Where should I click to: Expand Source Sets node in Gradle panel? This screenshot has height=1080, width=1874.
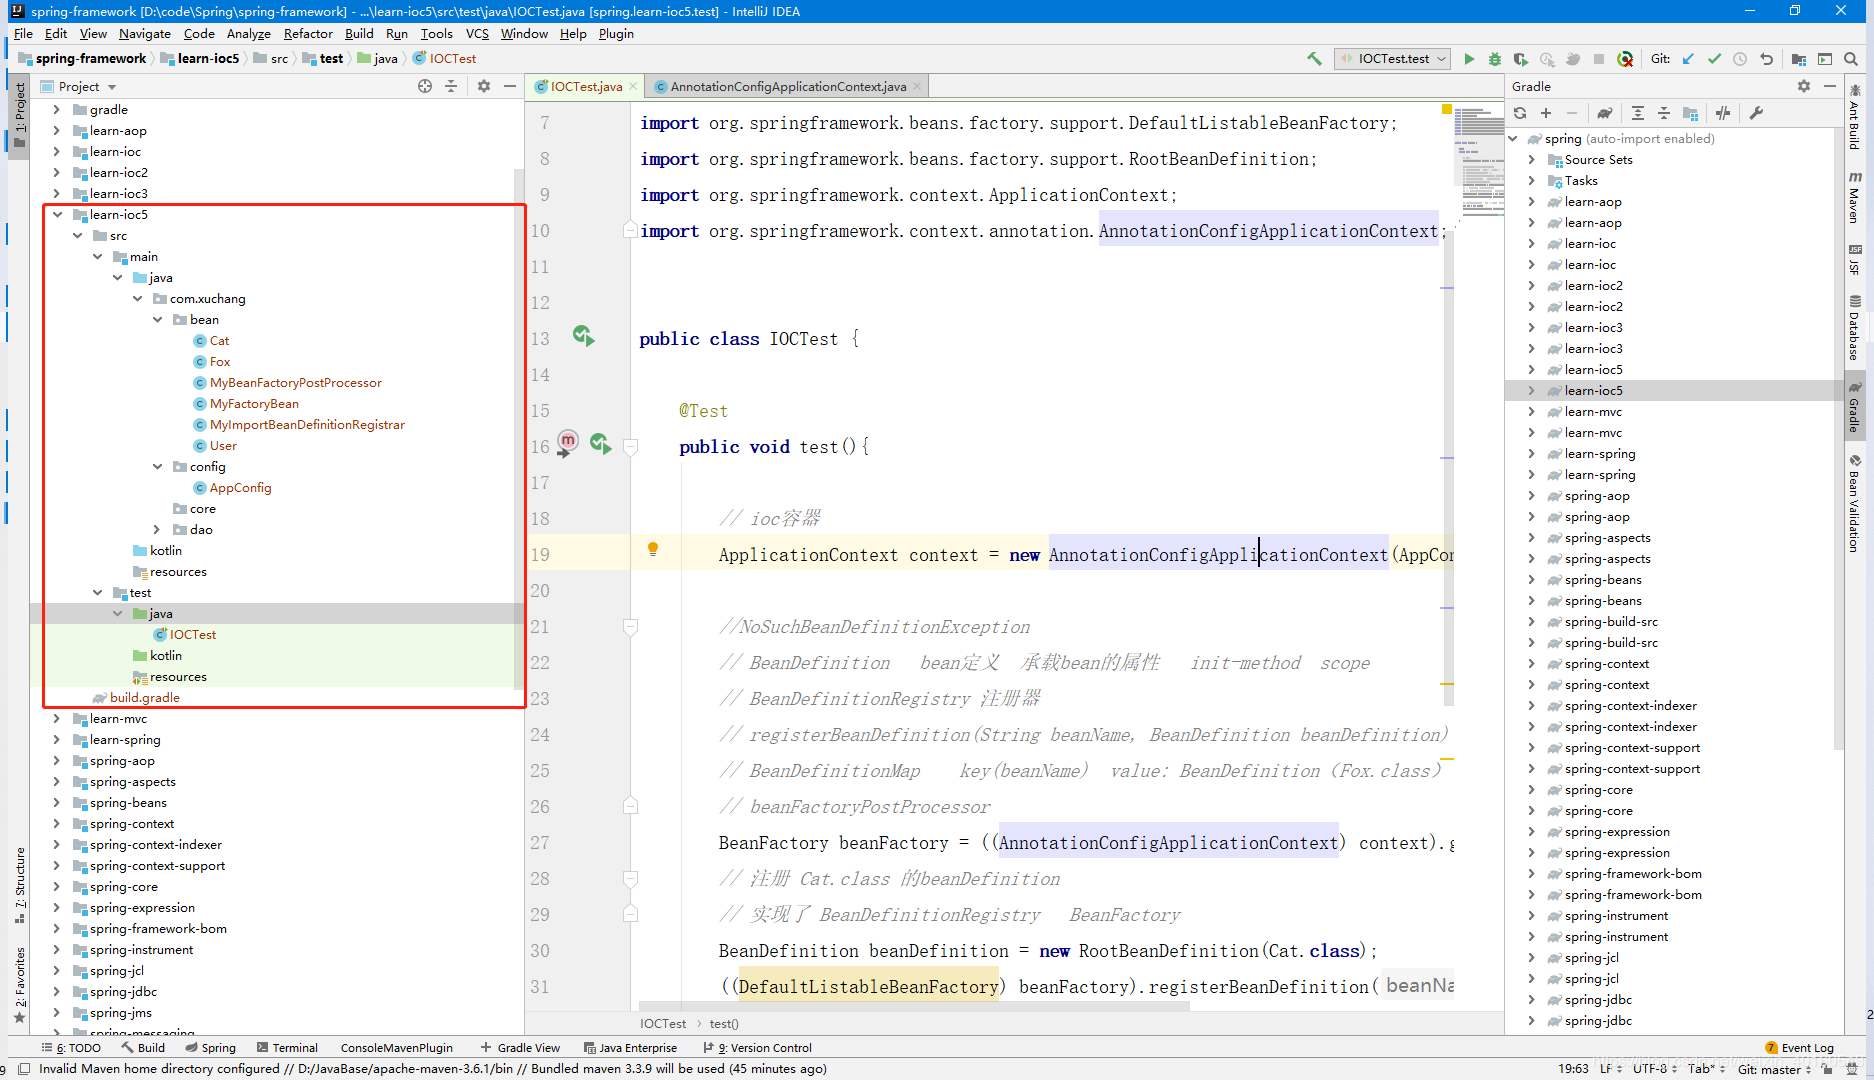1531,160
